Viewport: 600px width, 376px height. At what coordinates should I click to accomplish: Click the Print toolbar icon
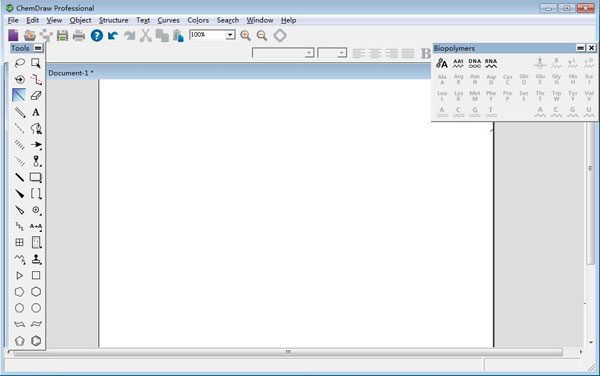click(x=79, y=35)
